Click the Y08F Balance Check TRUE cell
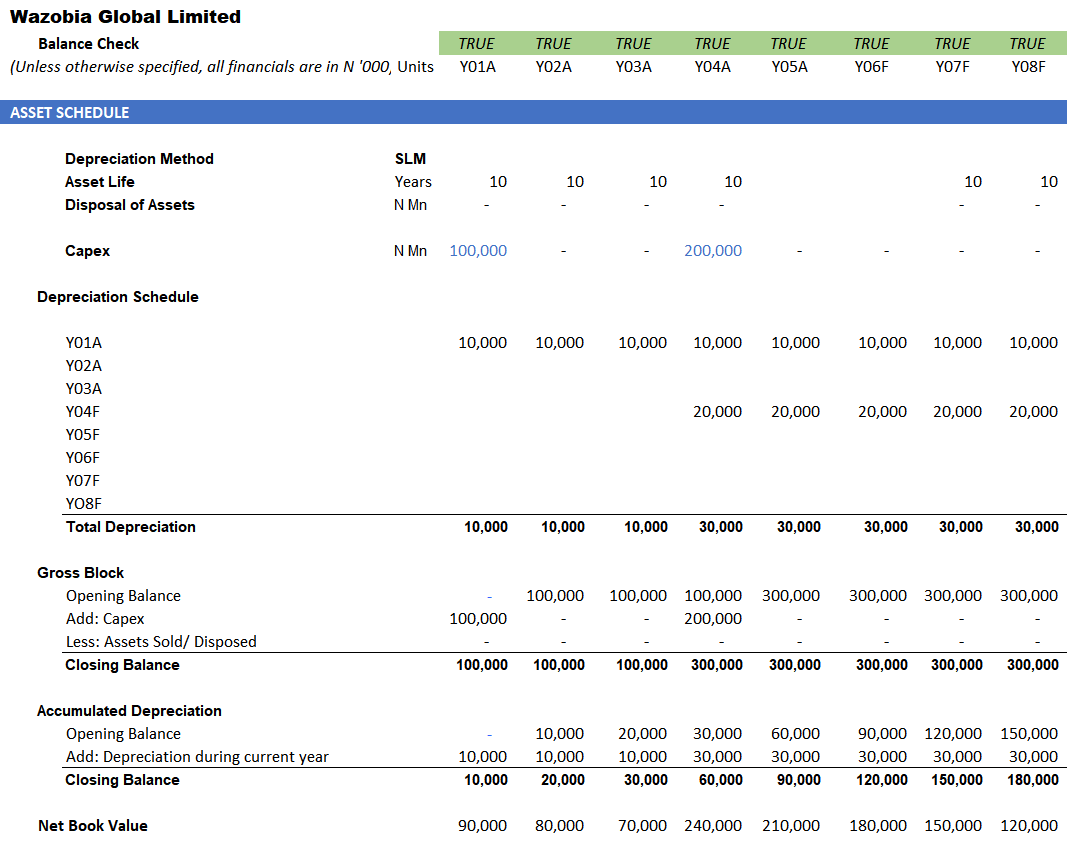This screenshot has height=842, width=1067. (x=1027, y=44)
